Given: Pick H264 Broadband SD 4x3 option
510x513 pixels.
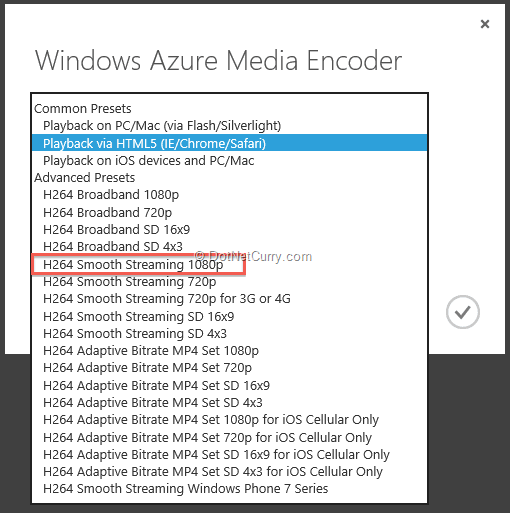Looking at the screenshot, I should pos(229,247).
